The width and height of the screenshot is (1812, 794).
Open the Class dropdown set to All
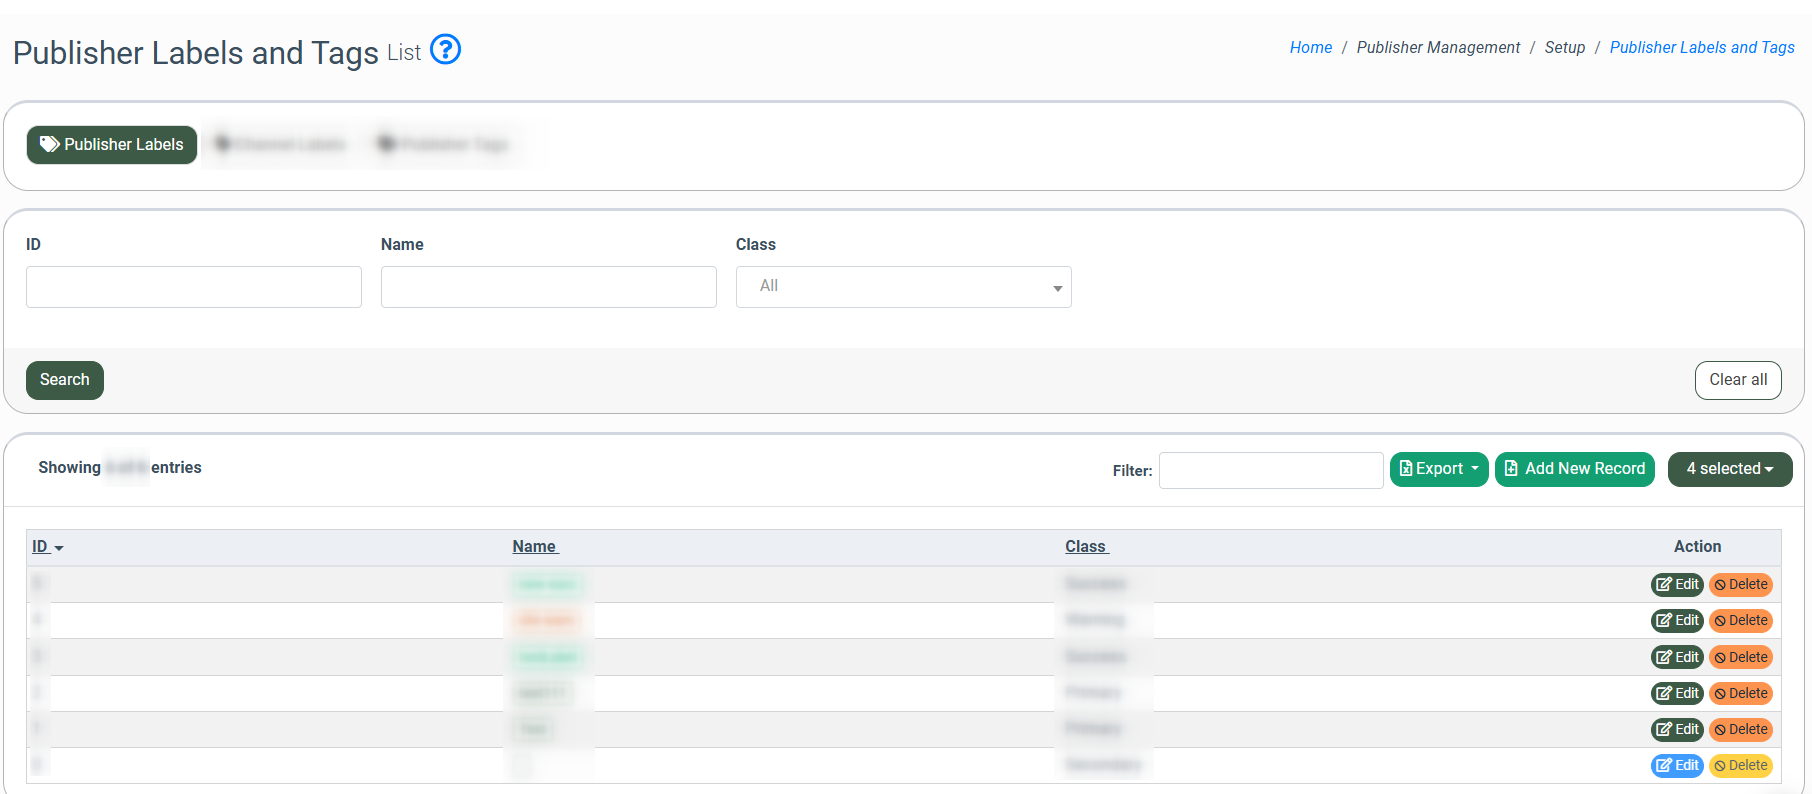(x=903, y=287)
